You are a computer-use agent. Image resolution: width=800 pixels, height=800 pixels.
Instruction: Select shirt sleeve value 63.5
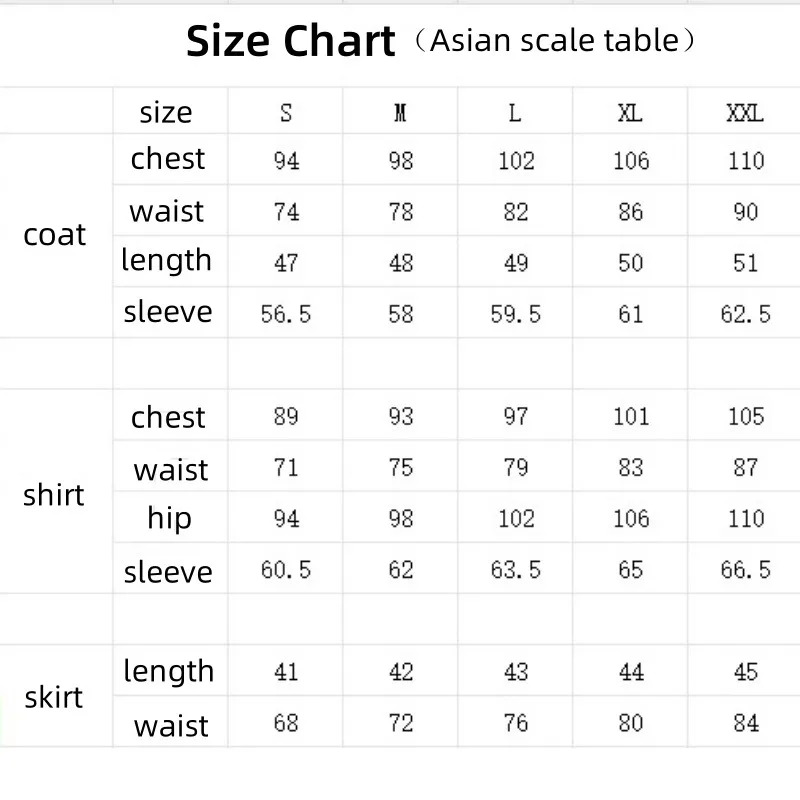coord(516,570)
